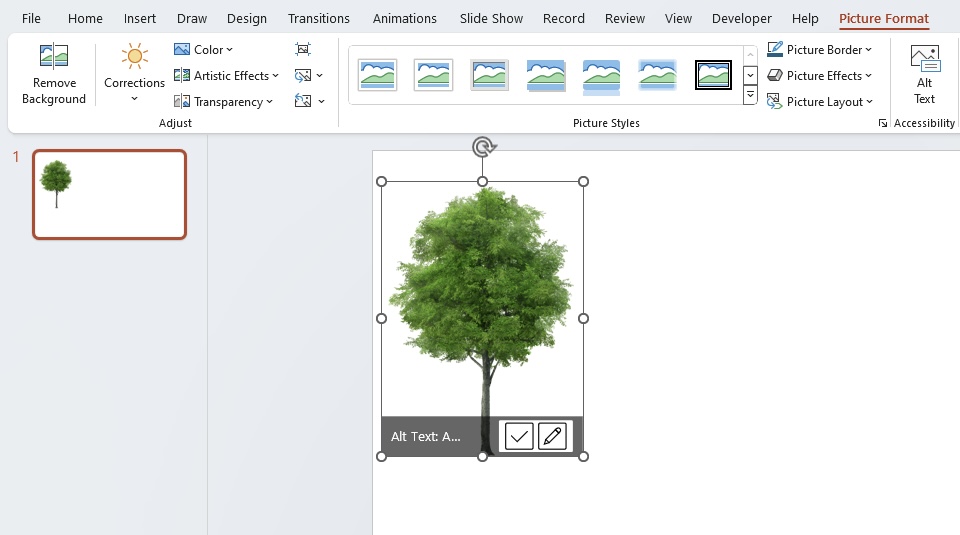
Task: Select slide 1 thumbnail
Action: [x=110, y=194]
